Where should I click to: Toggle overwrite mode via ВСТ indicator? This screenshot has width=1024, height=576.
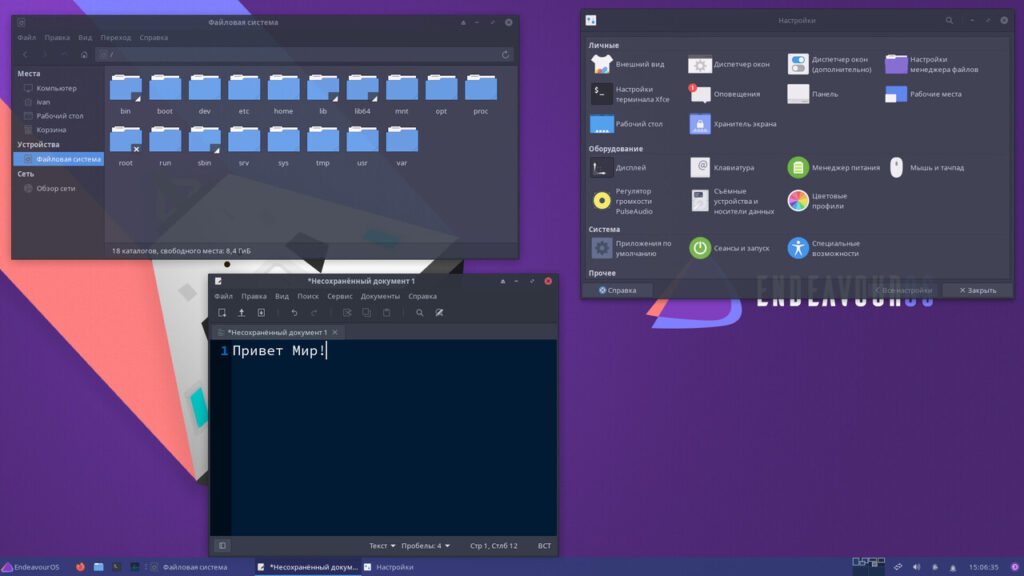544,546
